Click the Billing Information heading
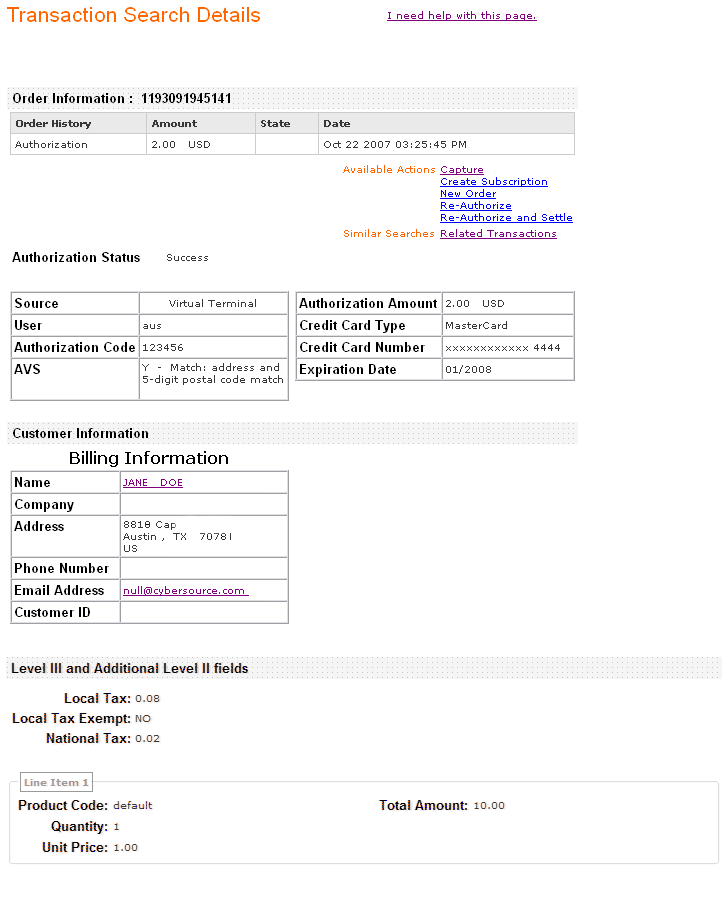 149,458
